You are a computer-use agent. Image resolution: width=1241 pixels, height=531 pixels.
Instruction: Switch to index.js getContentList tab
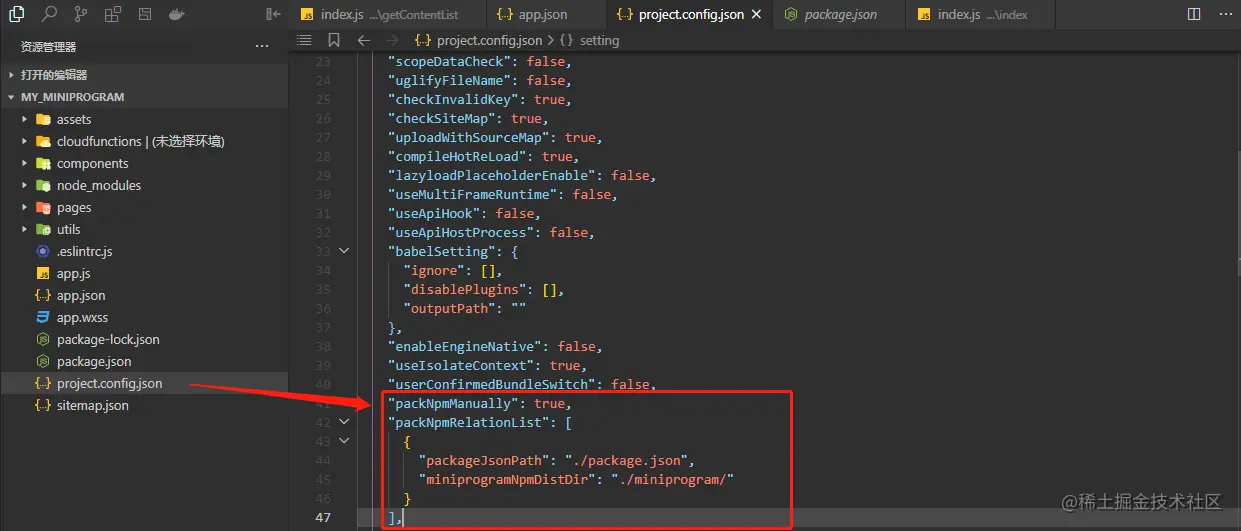386,15
